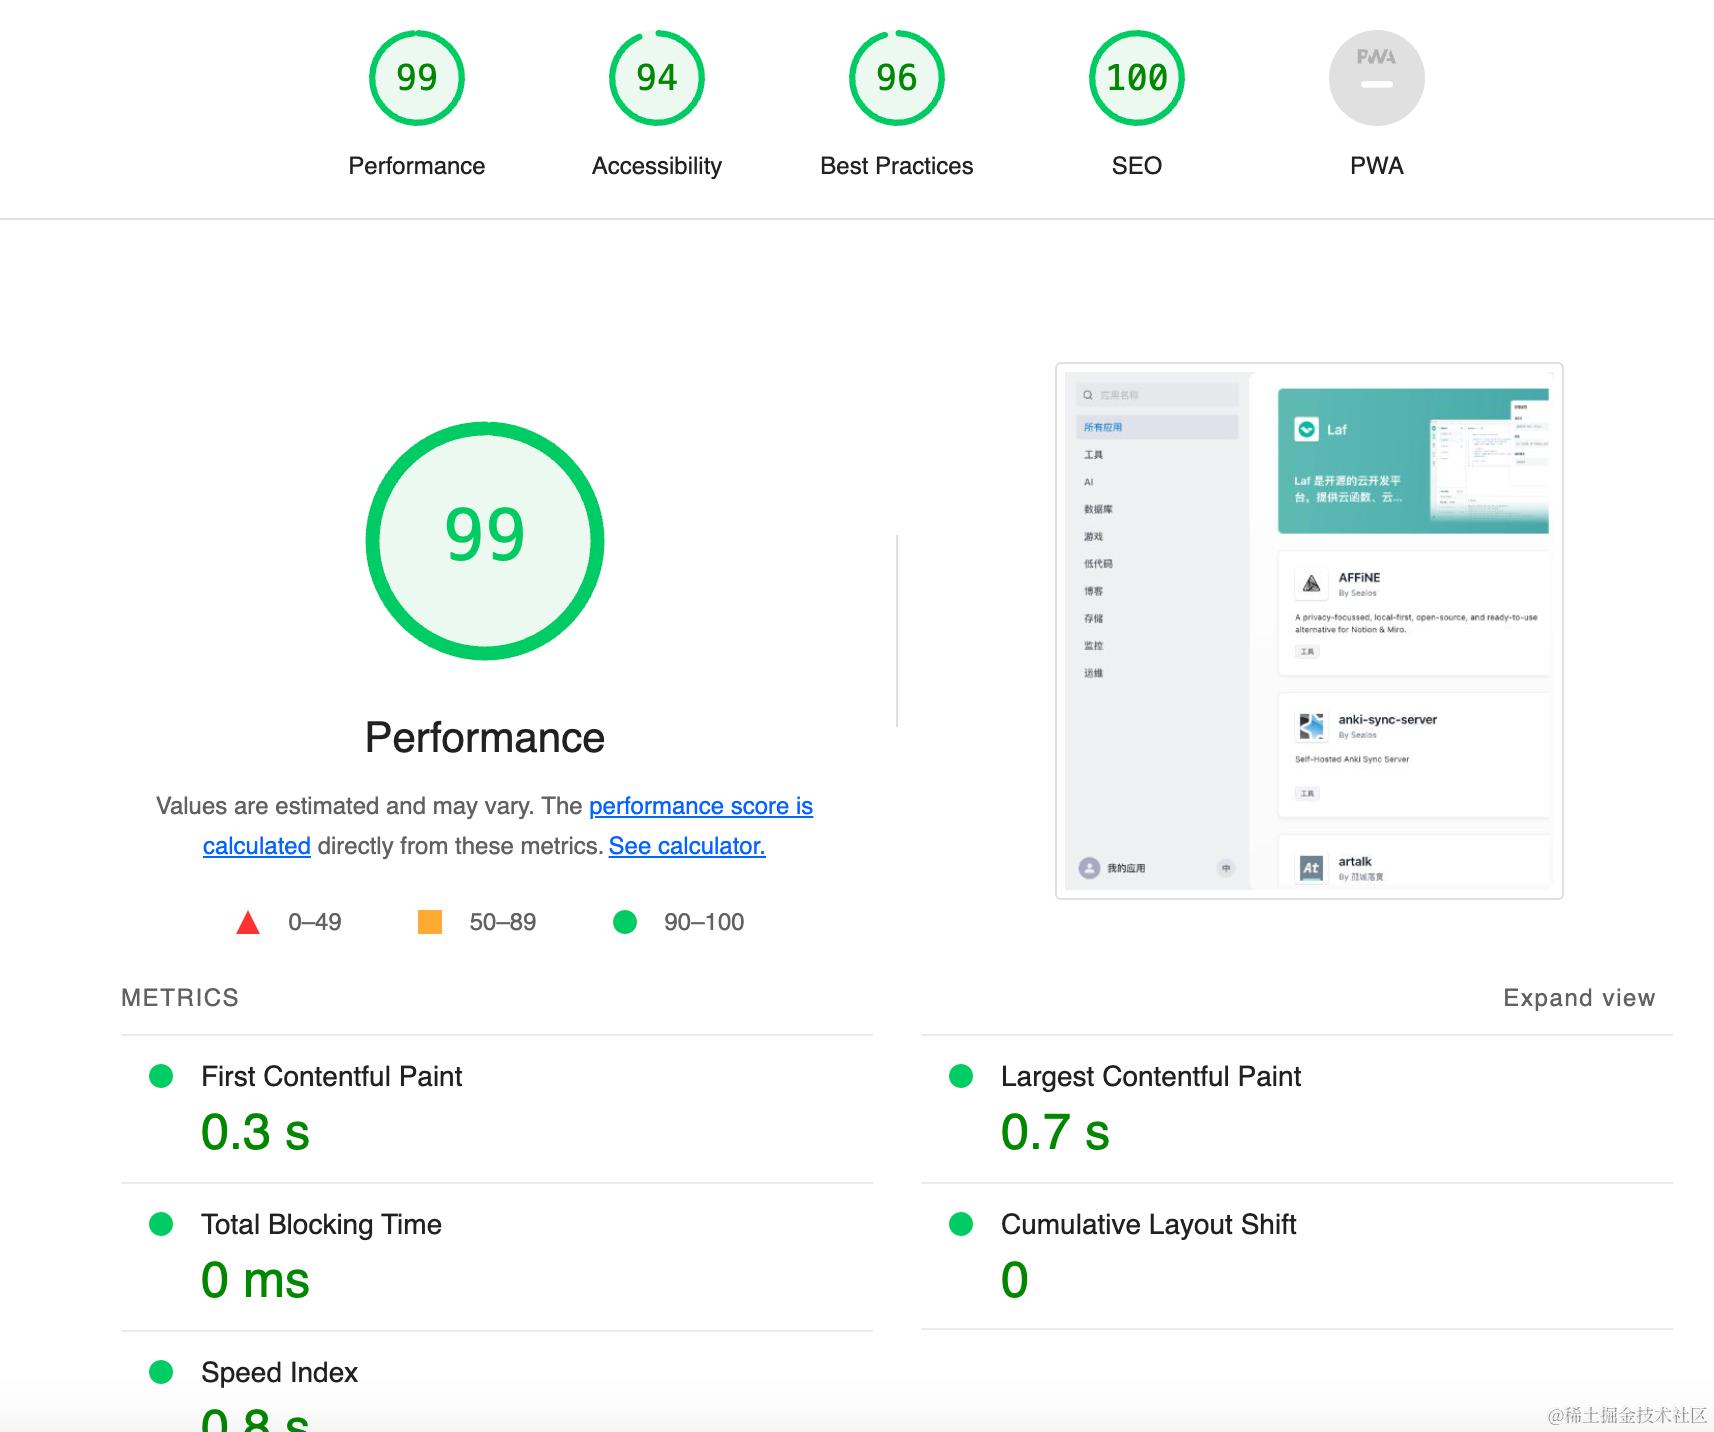Image resolution: width=1714 pixels, height=1432 pixels.
Task: Click the "Cumulative Layout Shift" metric label
Action: [x=1149, y=1224]
